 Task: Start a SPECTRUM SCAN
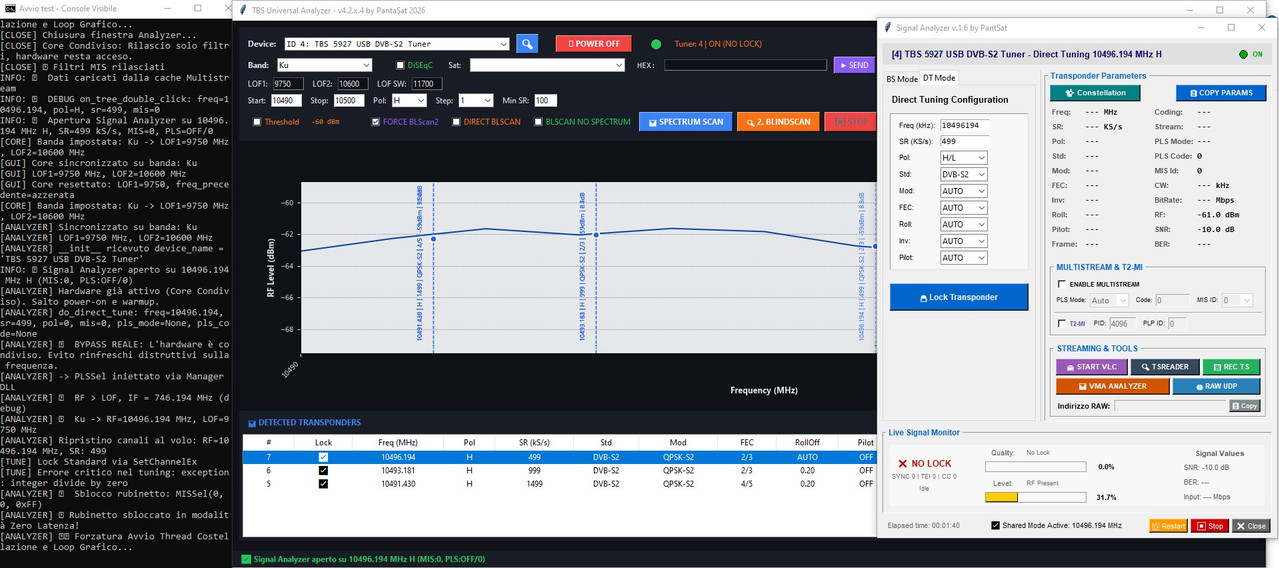coord(685,122)
